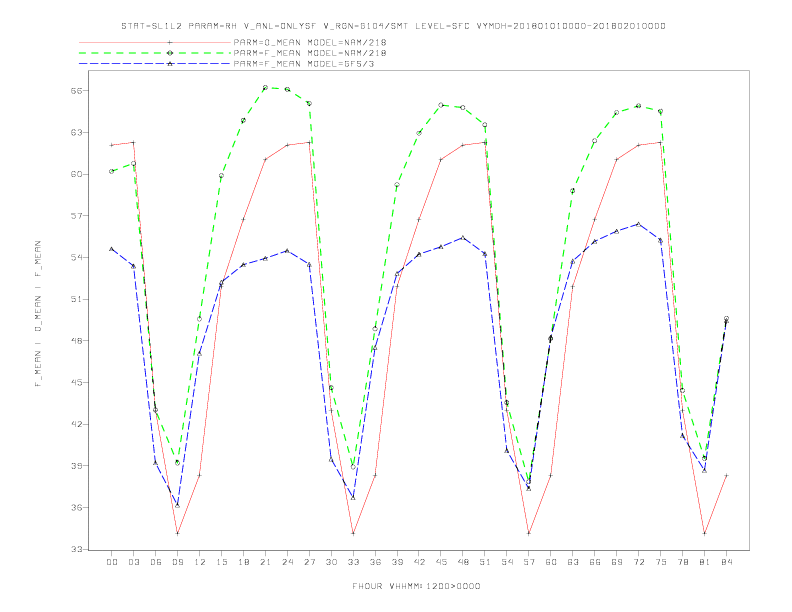792x612 pixels.
Task: Click y-axis tick label 36
Action: point(78,507)
